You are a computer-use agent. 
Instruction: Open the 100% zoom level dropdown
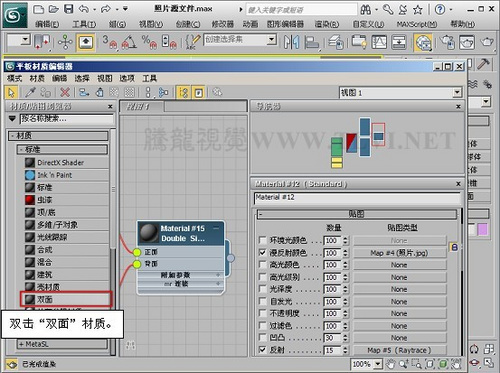point(378,364)
